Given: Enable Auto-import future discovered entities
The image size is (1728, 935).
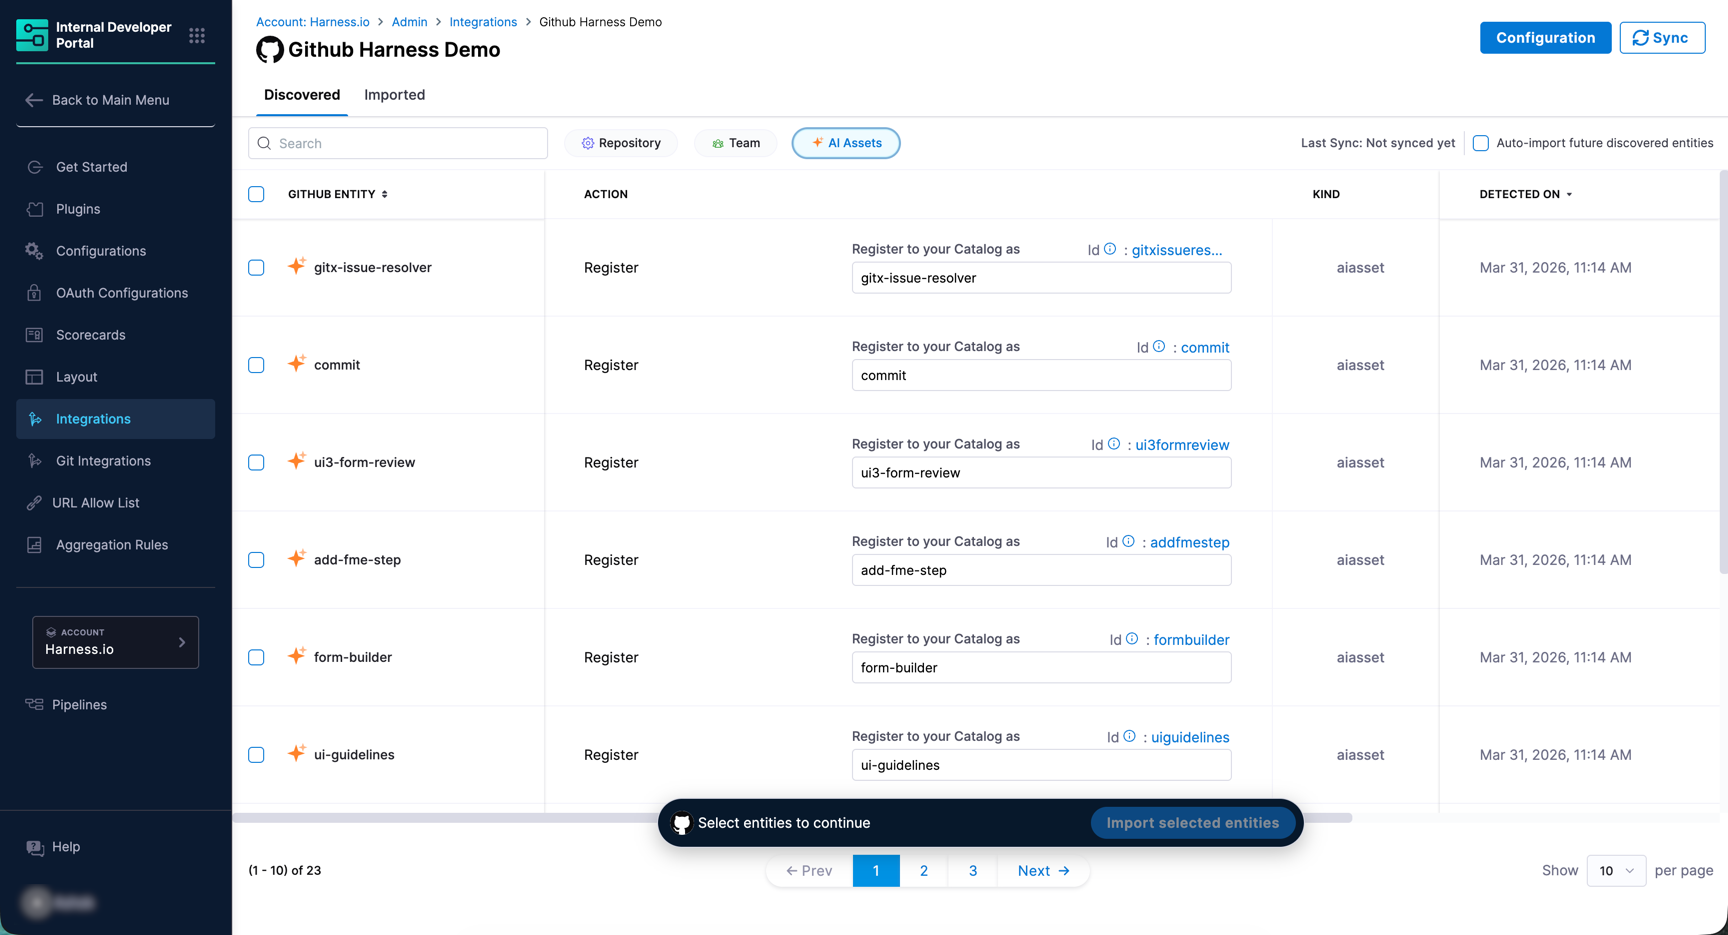Looking at the screenshot, I should tap(1480, 143).
